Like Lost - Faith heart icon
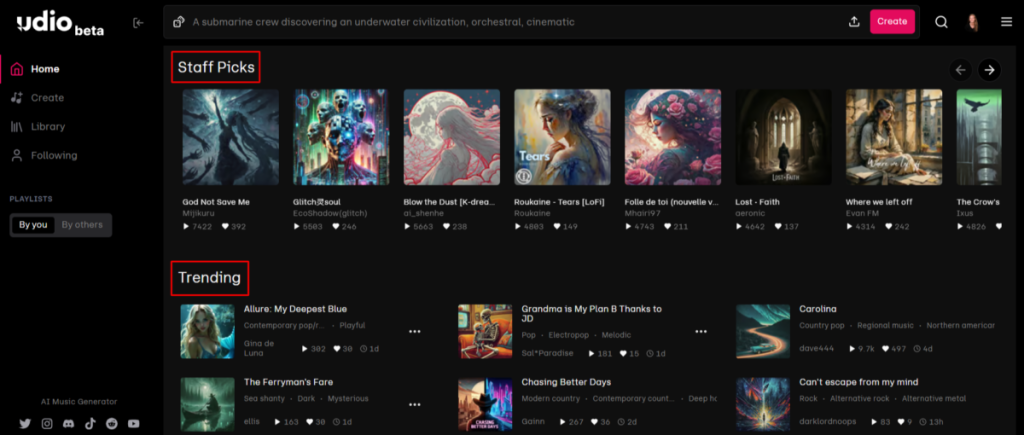 (778, 227)
